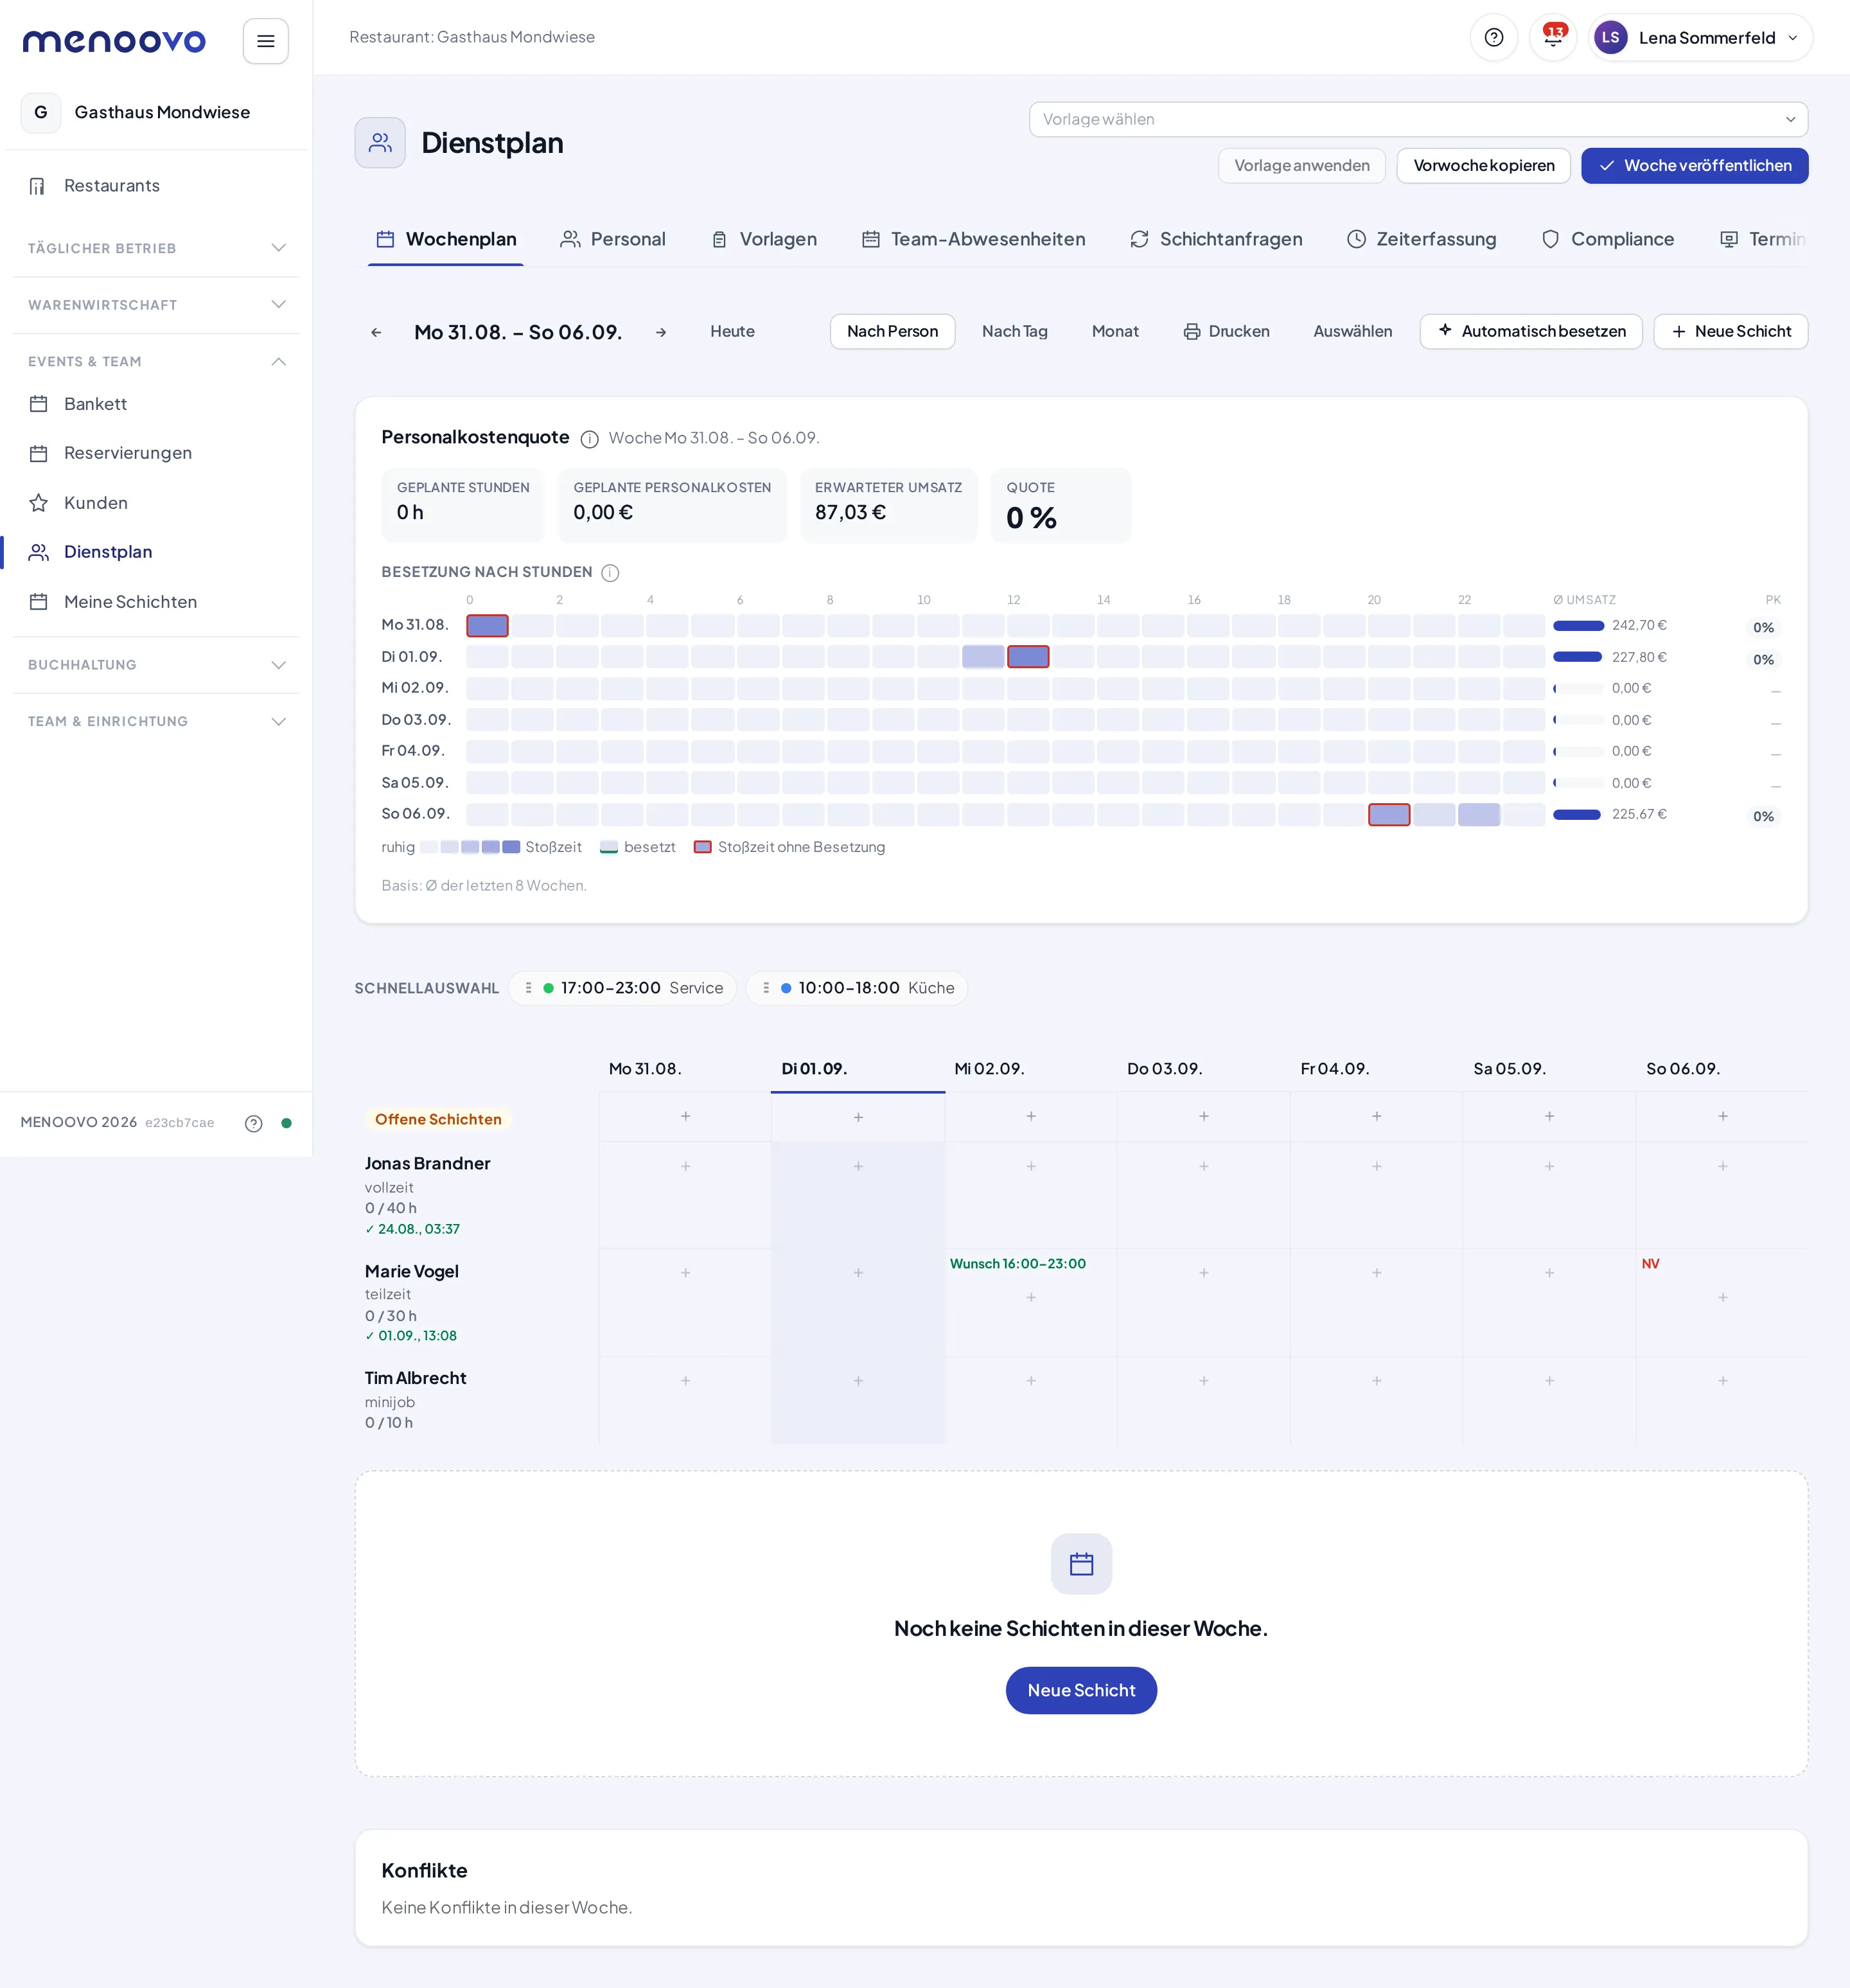Screen dimensions: 1850x1988
Task: Expand Team & Einrichtung sidebar section
Action: coord(156,722)
